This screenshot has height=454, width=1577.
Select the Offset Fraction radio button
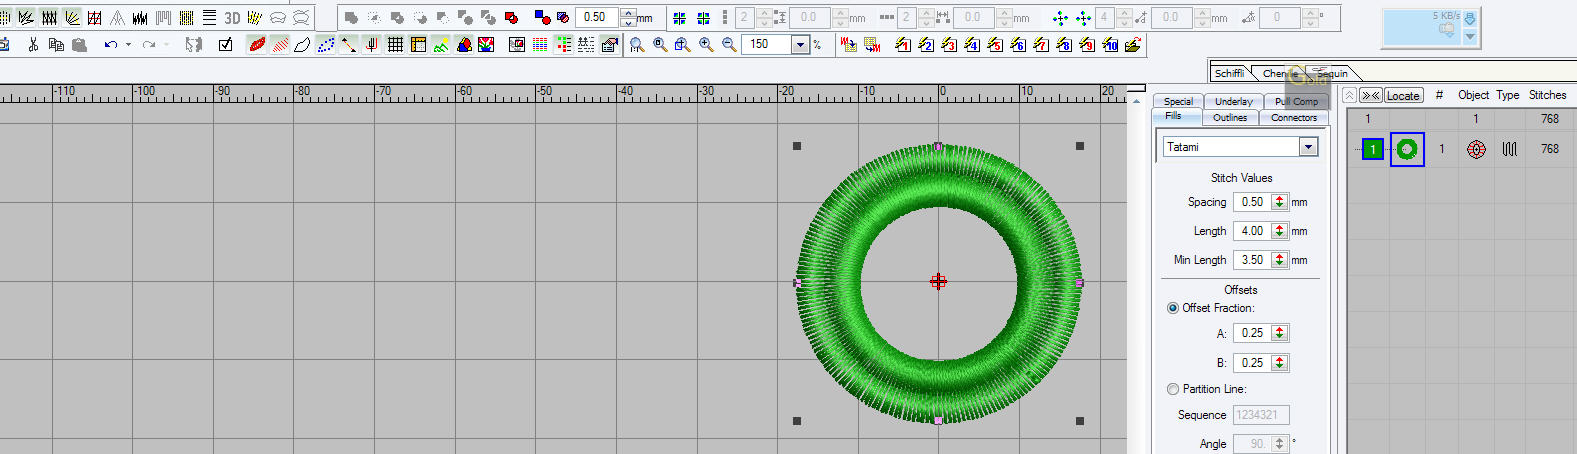pos(1173,308)
